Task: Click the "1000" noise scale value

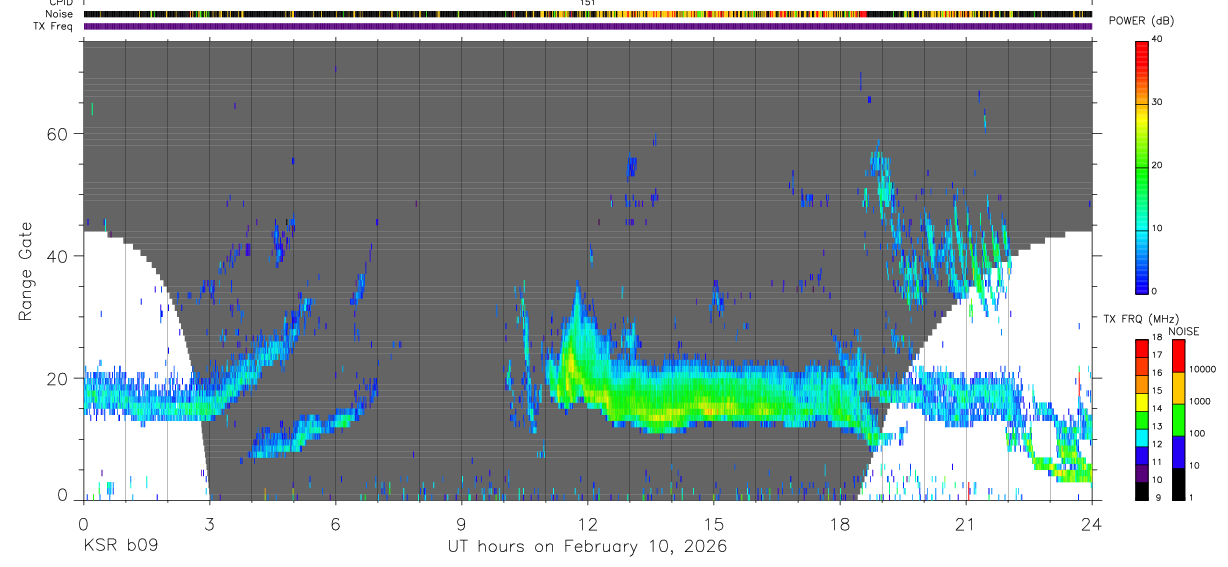Action: tap(1198, 401)
